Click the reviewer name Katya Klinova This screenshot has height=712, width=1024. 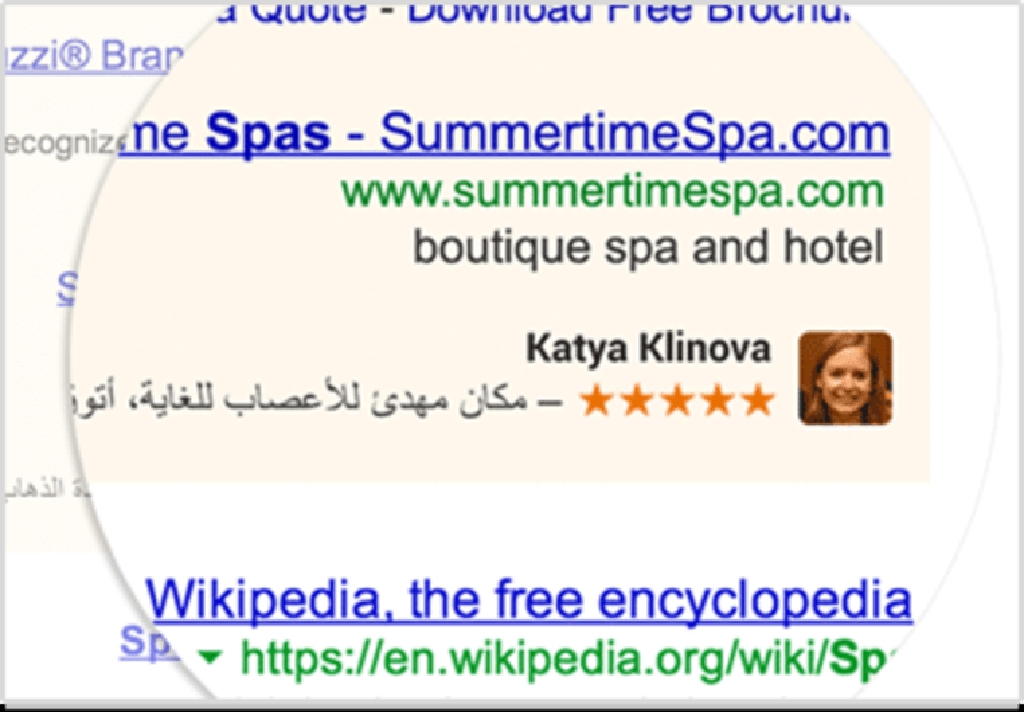pos(648,348)
